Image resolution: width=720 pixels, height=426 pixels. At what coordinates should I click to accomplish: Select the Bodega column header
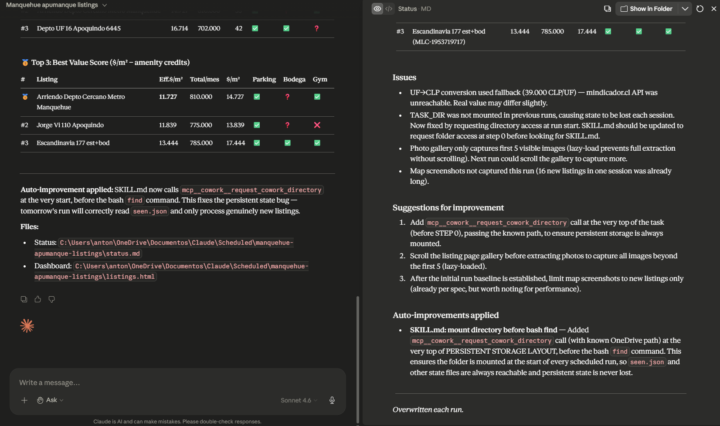click(294, 79)
